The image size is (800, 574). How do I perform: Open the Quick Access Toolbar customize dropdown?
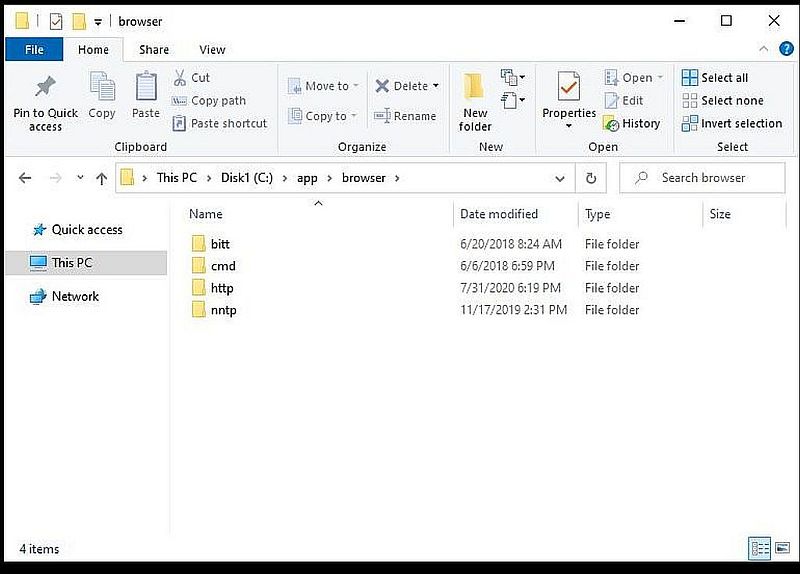[x=98, y=21]
